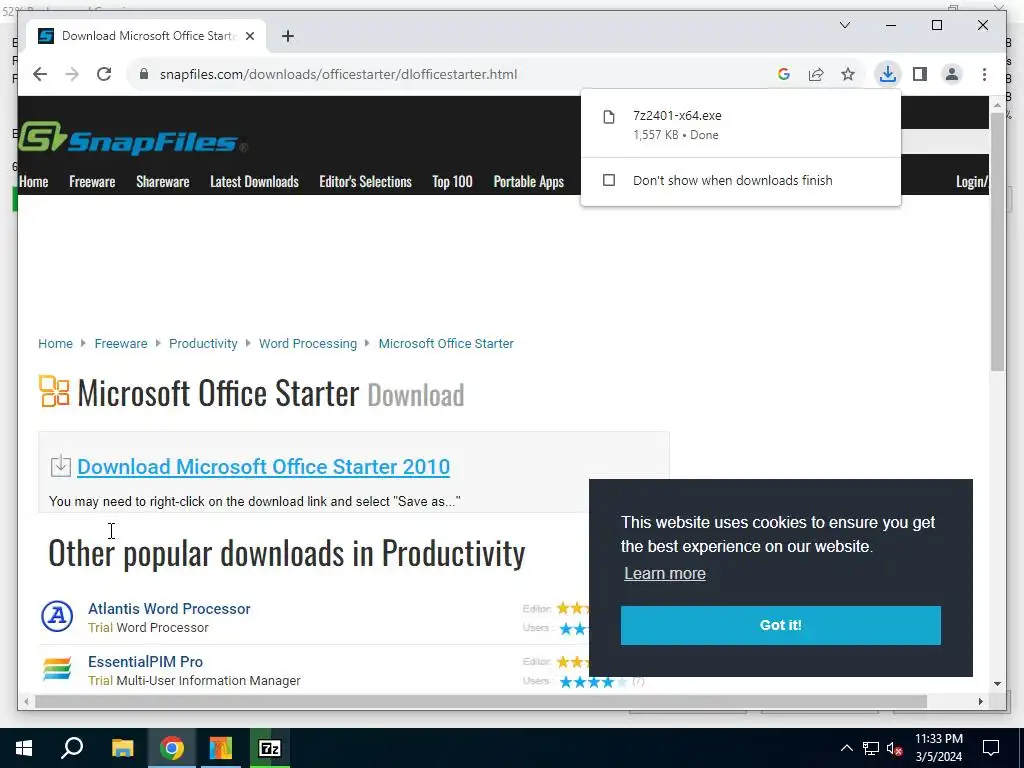
Task: Go back to the previous page
Action: (40, 74)
